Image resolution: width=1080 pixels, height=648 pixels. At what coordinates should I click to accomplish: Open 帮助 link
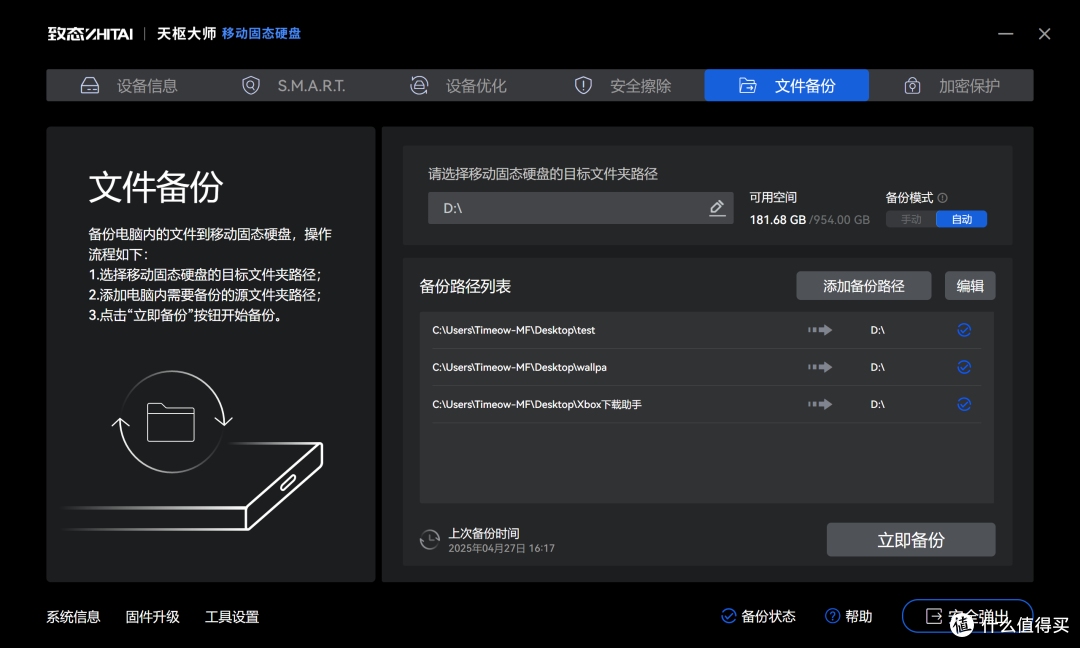(x=858, y=616)
